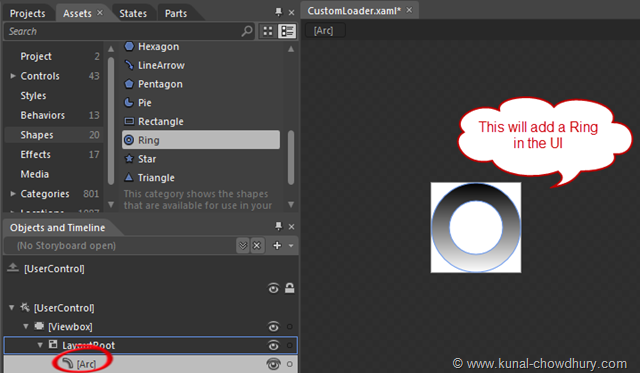Viewport: 640px width, 373px height.
Task: Pin the Objects and Timeline panel
Action: (278, 226)
